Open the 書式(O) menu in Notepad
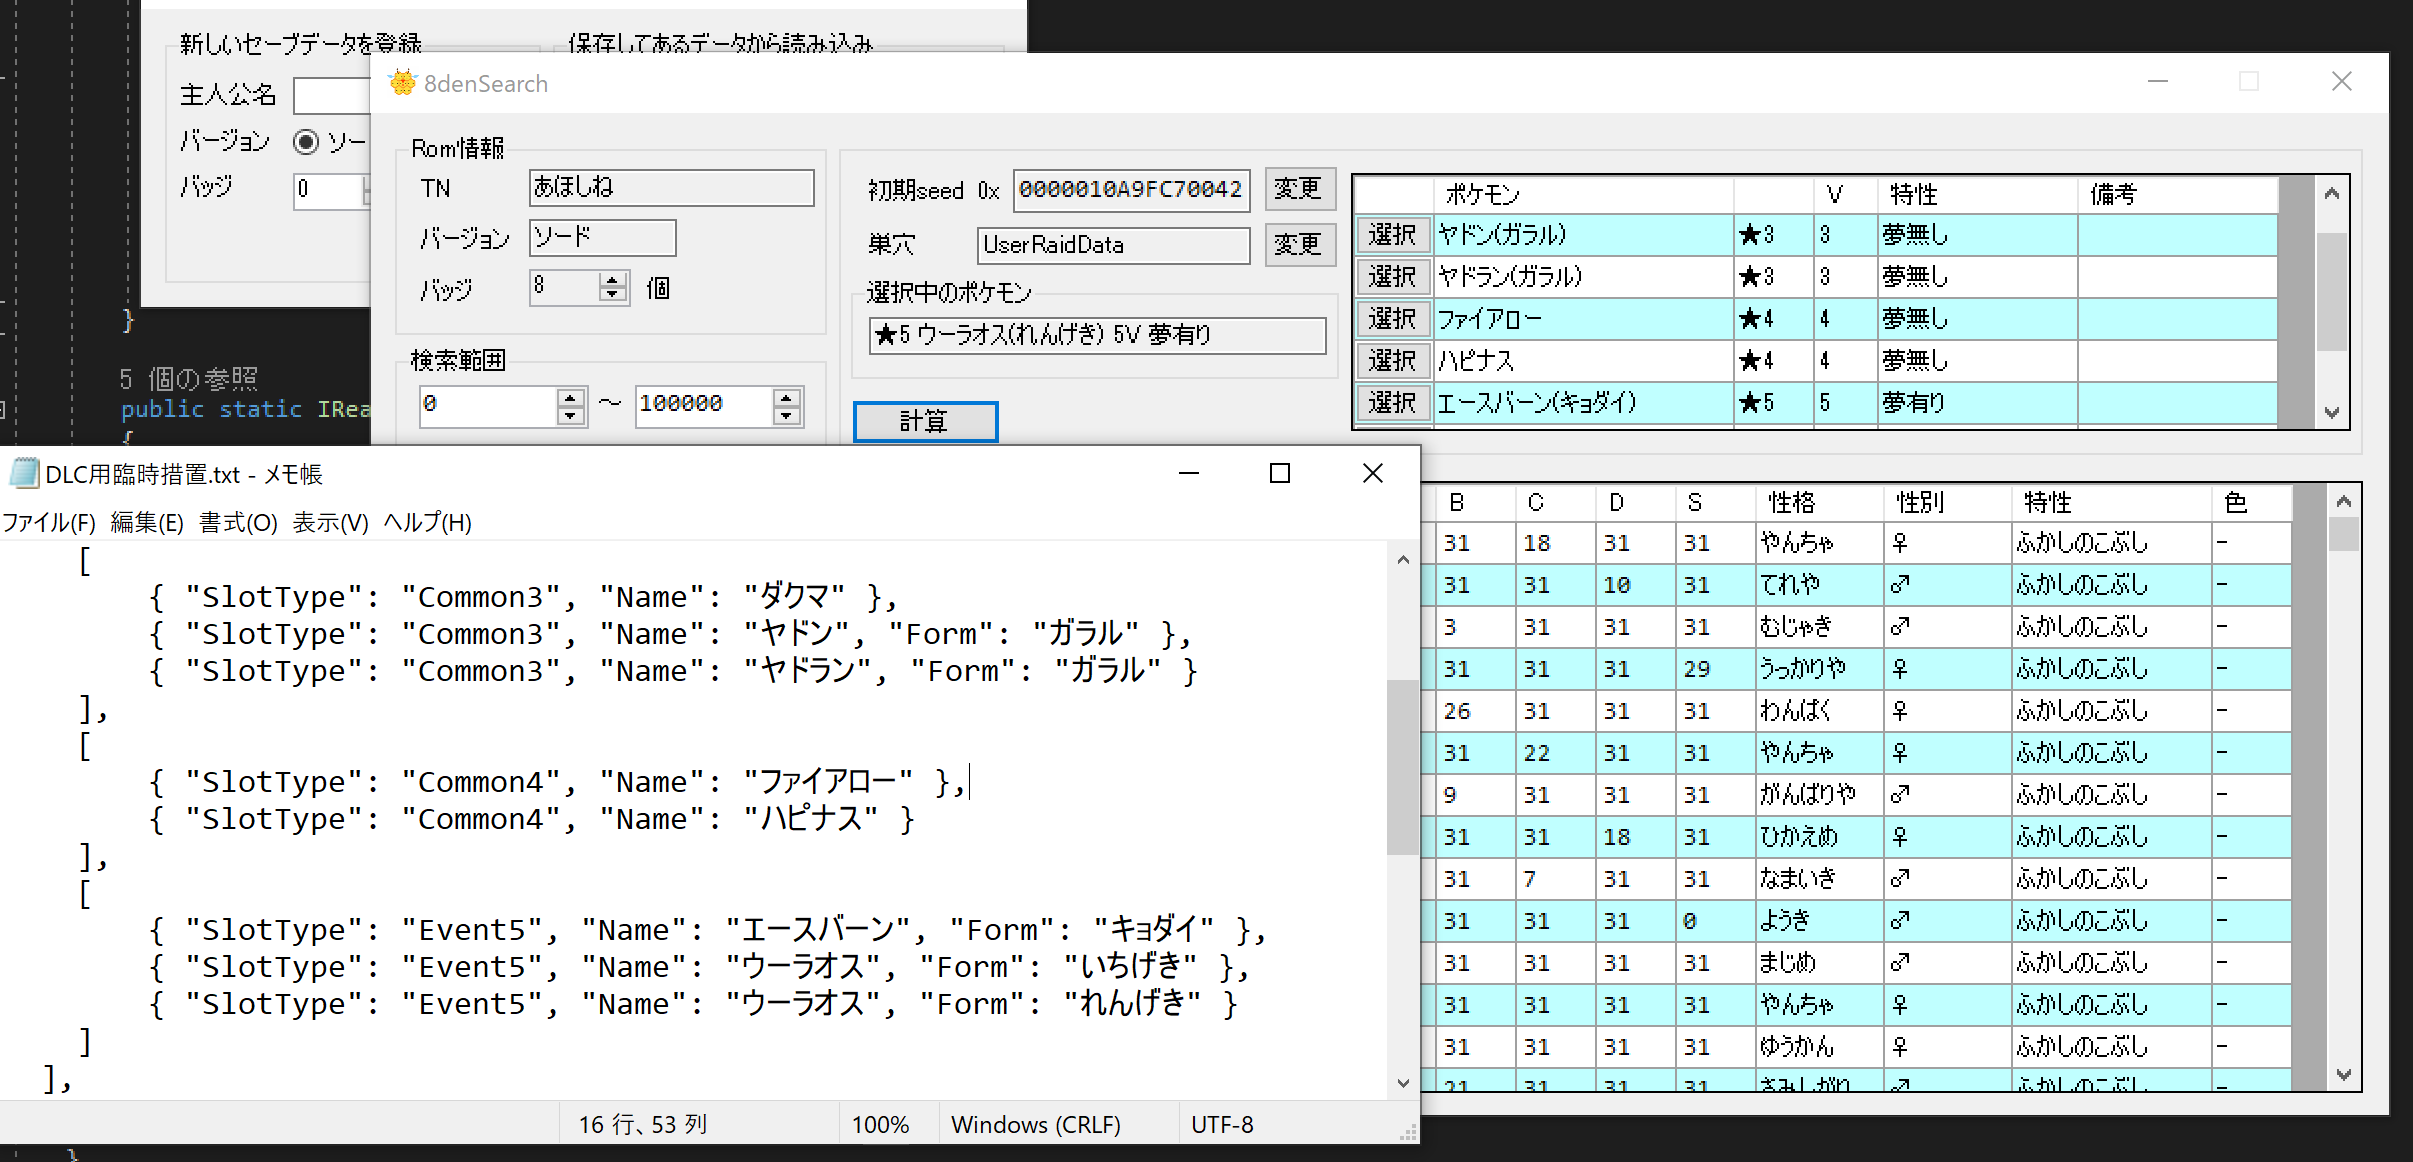Viewport: 2413px width, 1162px height. [x=238, y=522]
